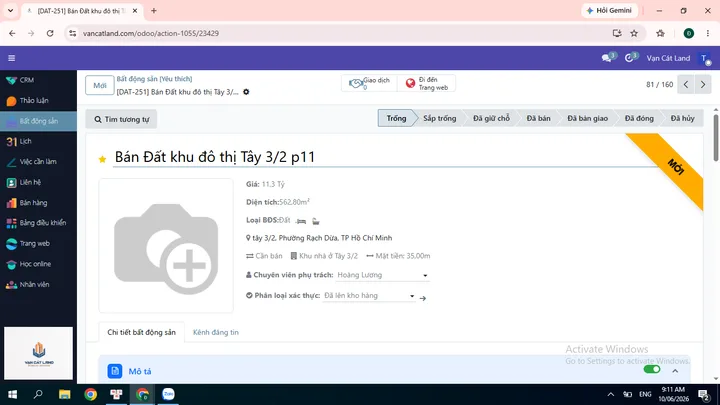
Task: Upload a property photo placeholder
Action: point(166,246)
